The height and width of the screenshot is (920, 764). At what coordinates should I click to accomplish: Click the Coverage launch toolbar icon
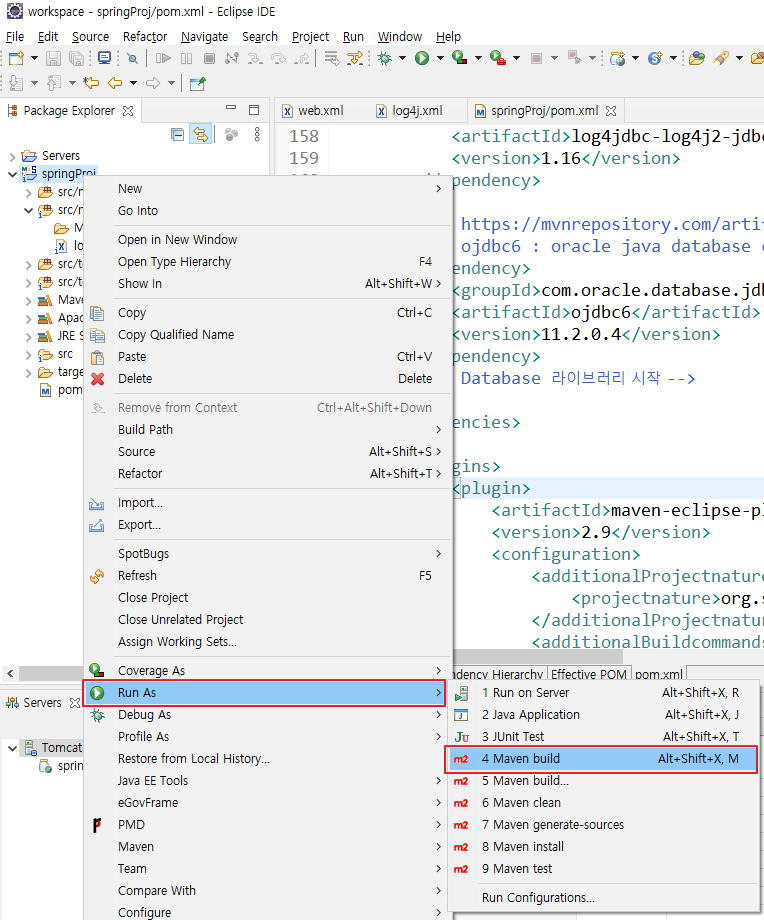pos(459,58)
